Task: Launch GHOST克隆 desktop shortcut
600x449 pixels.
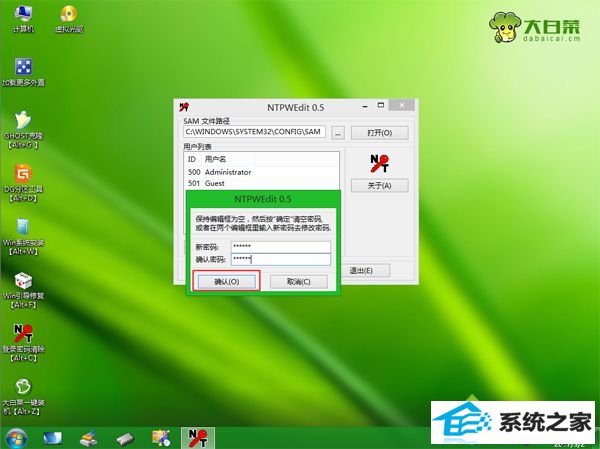Action: point(23,129)
